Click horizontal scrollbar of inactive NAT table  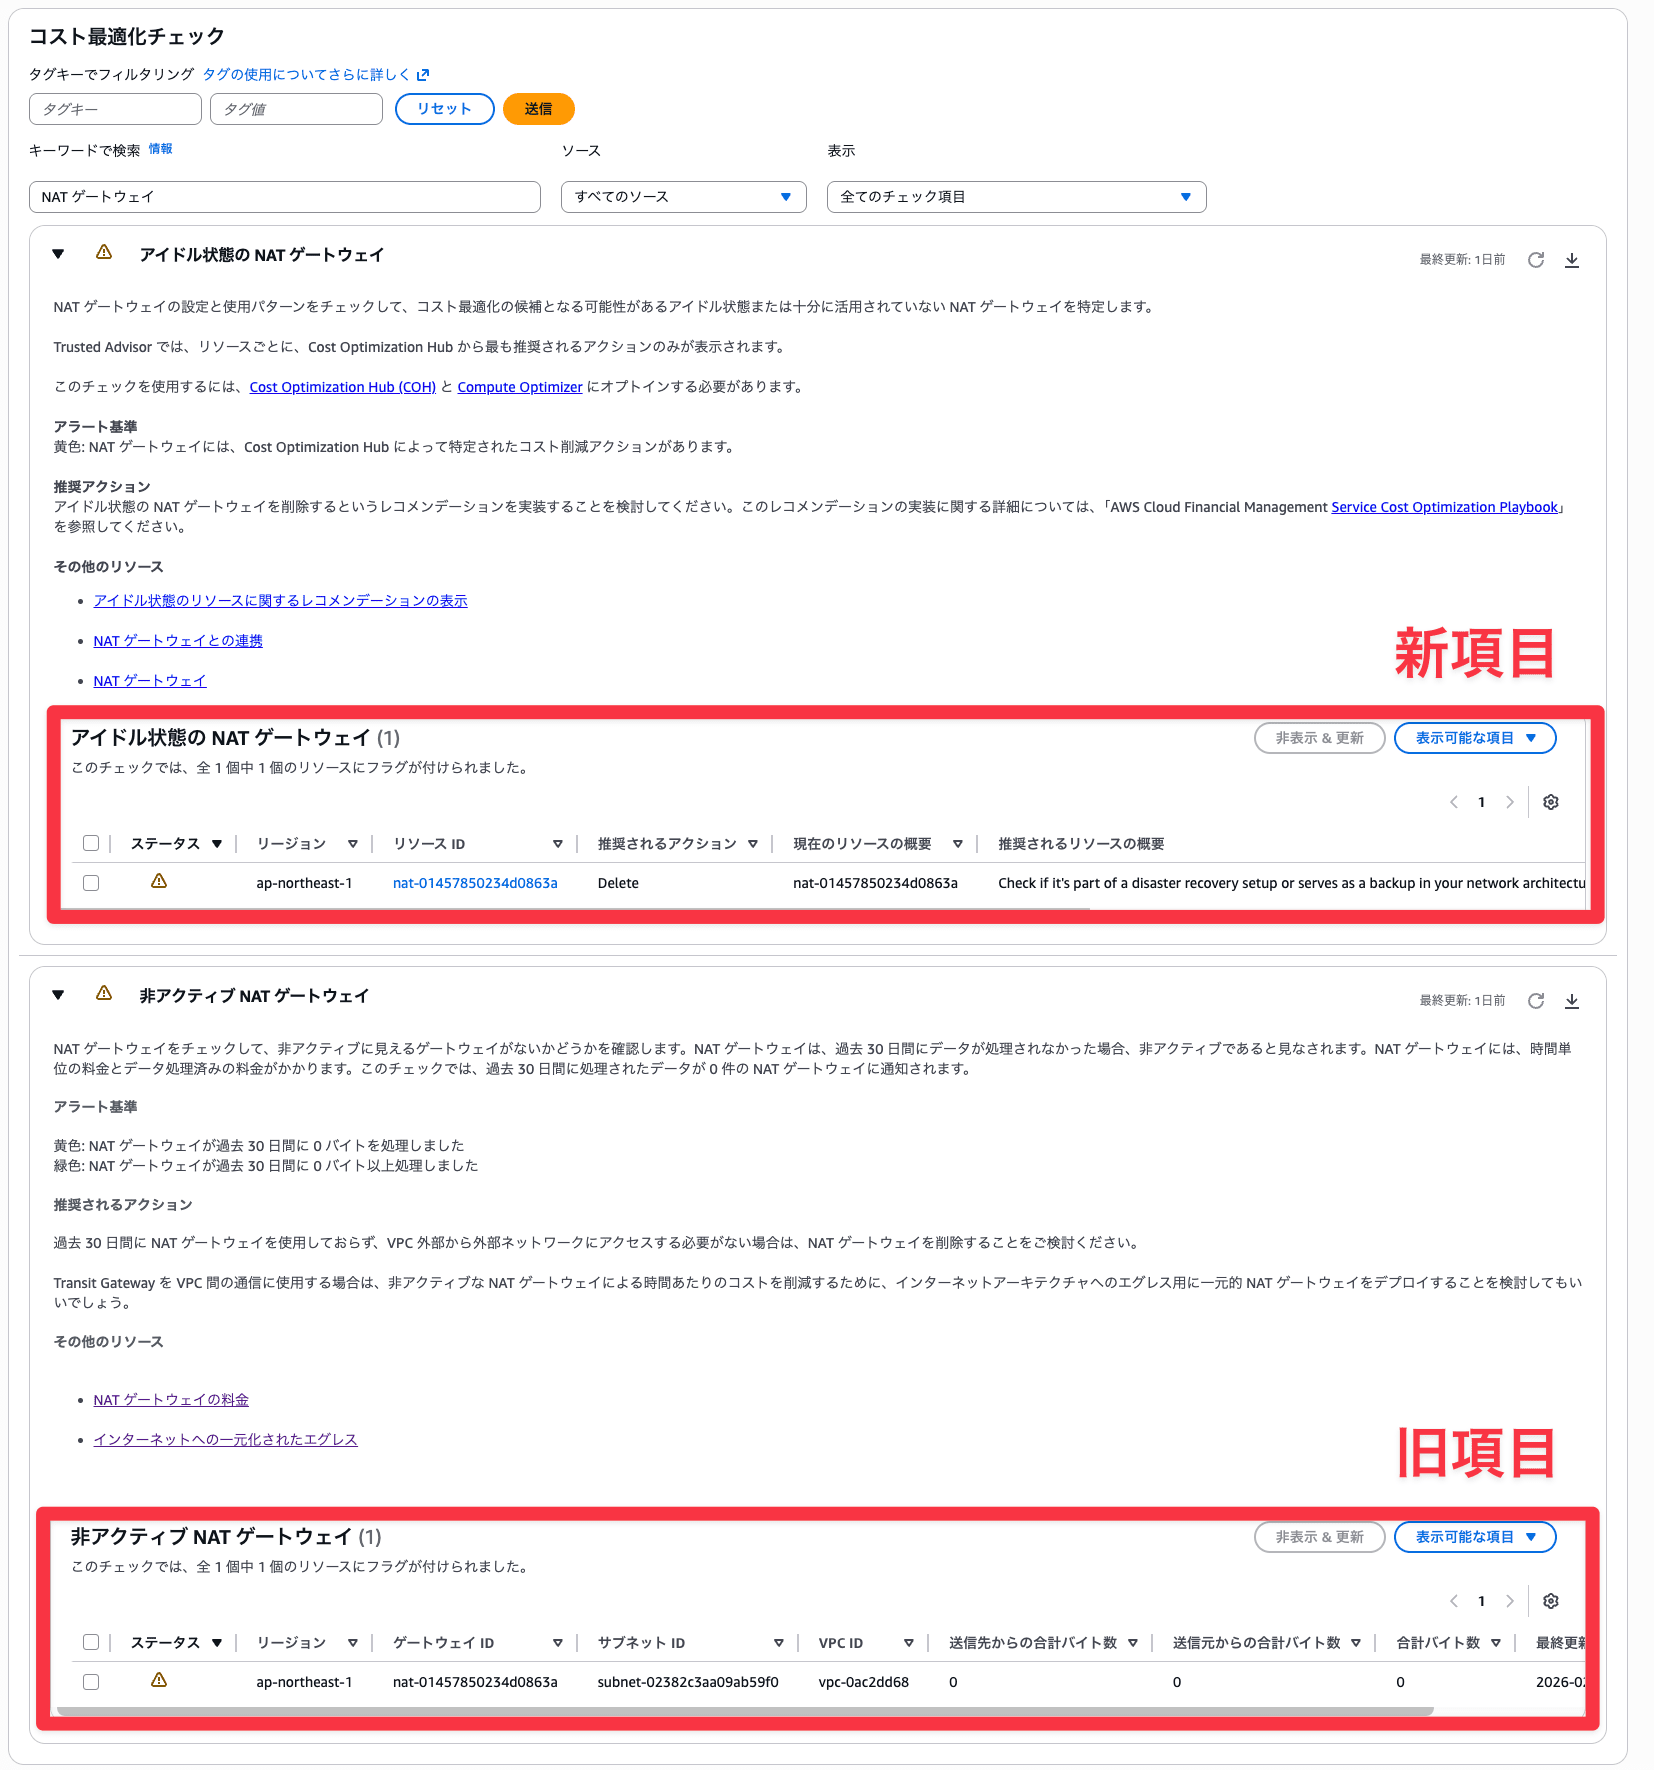point(745,1711)
